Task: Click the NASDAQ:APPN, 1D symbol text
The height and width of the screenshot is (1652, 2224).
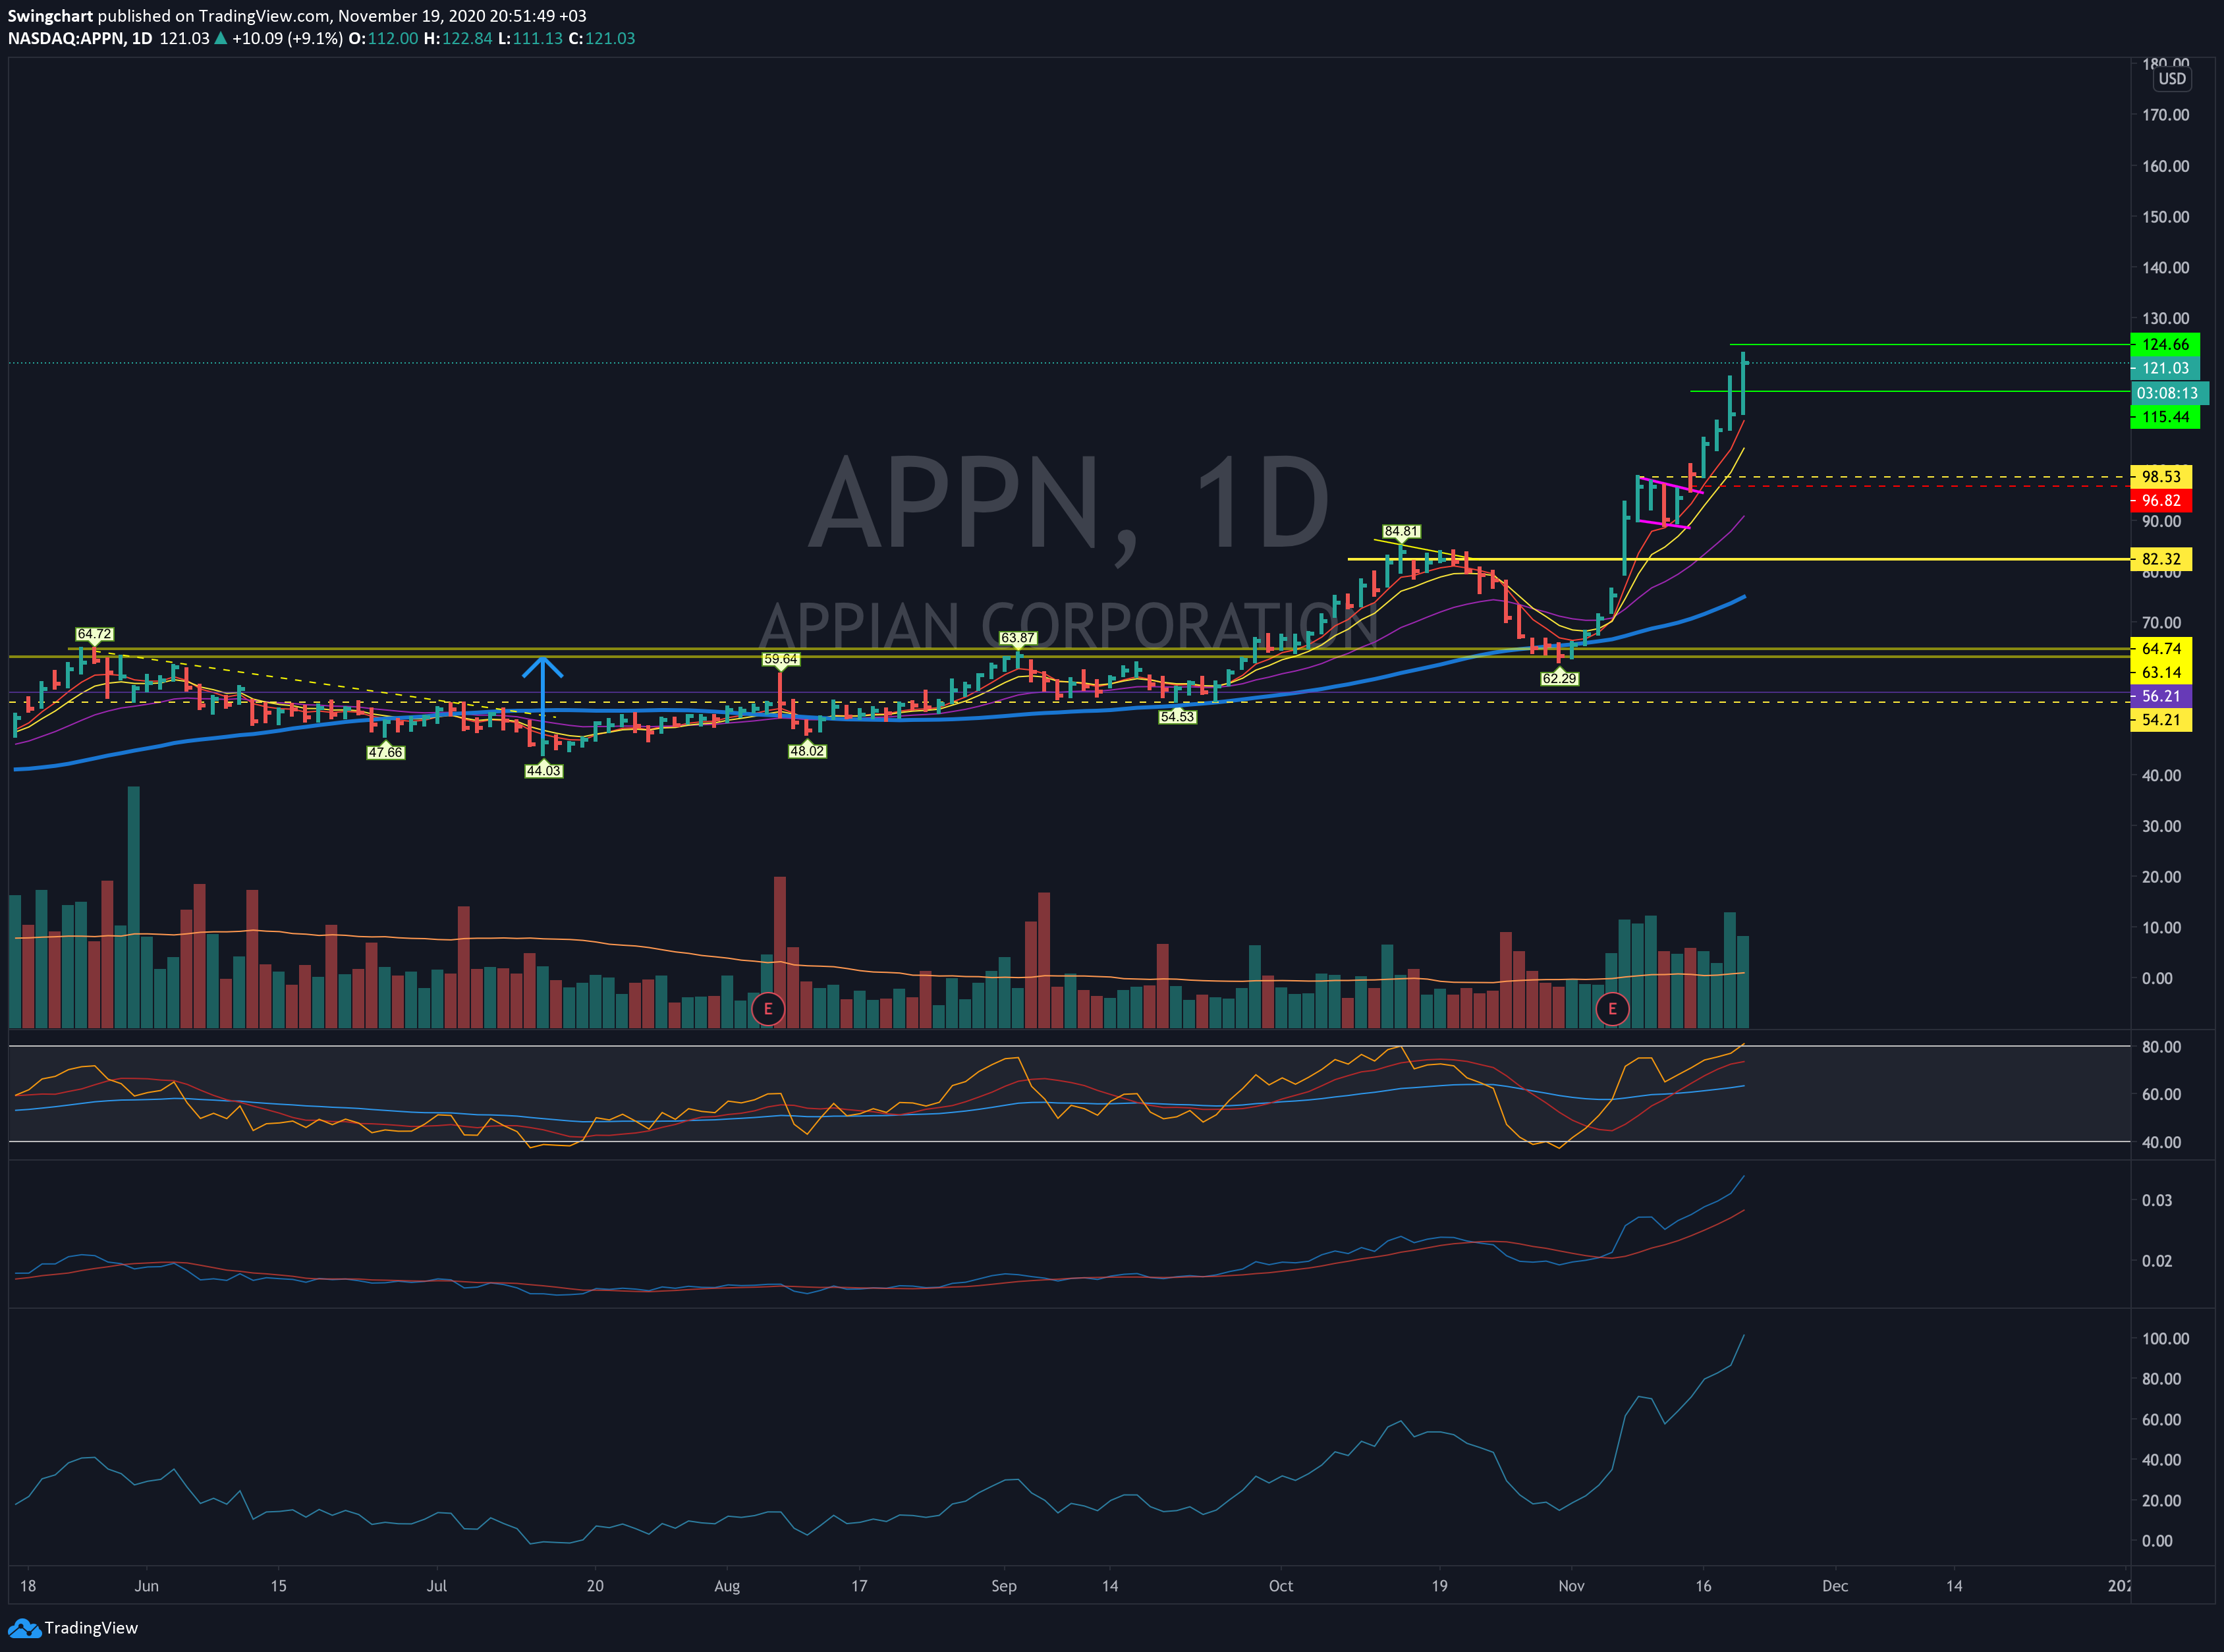Action: pyautogui.click(x=80, y=38)
